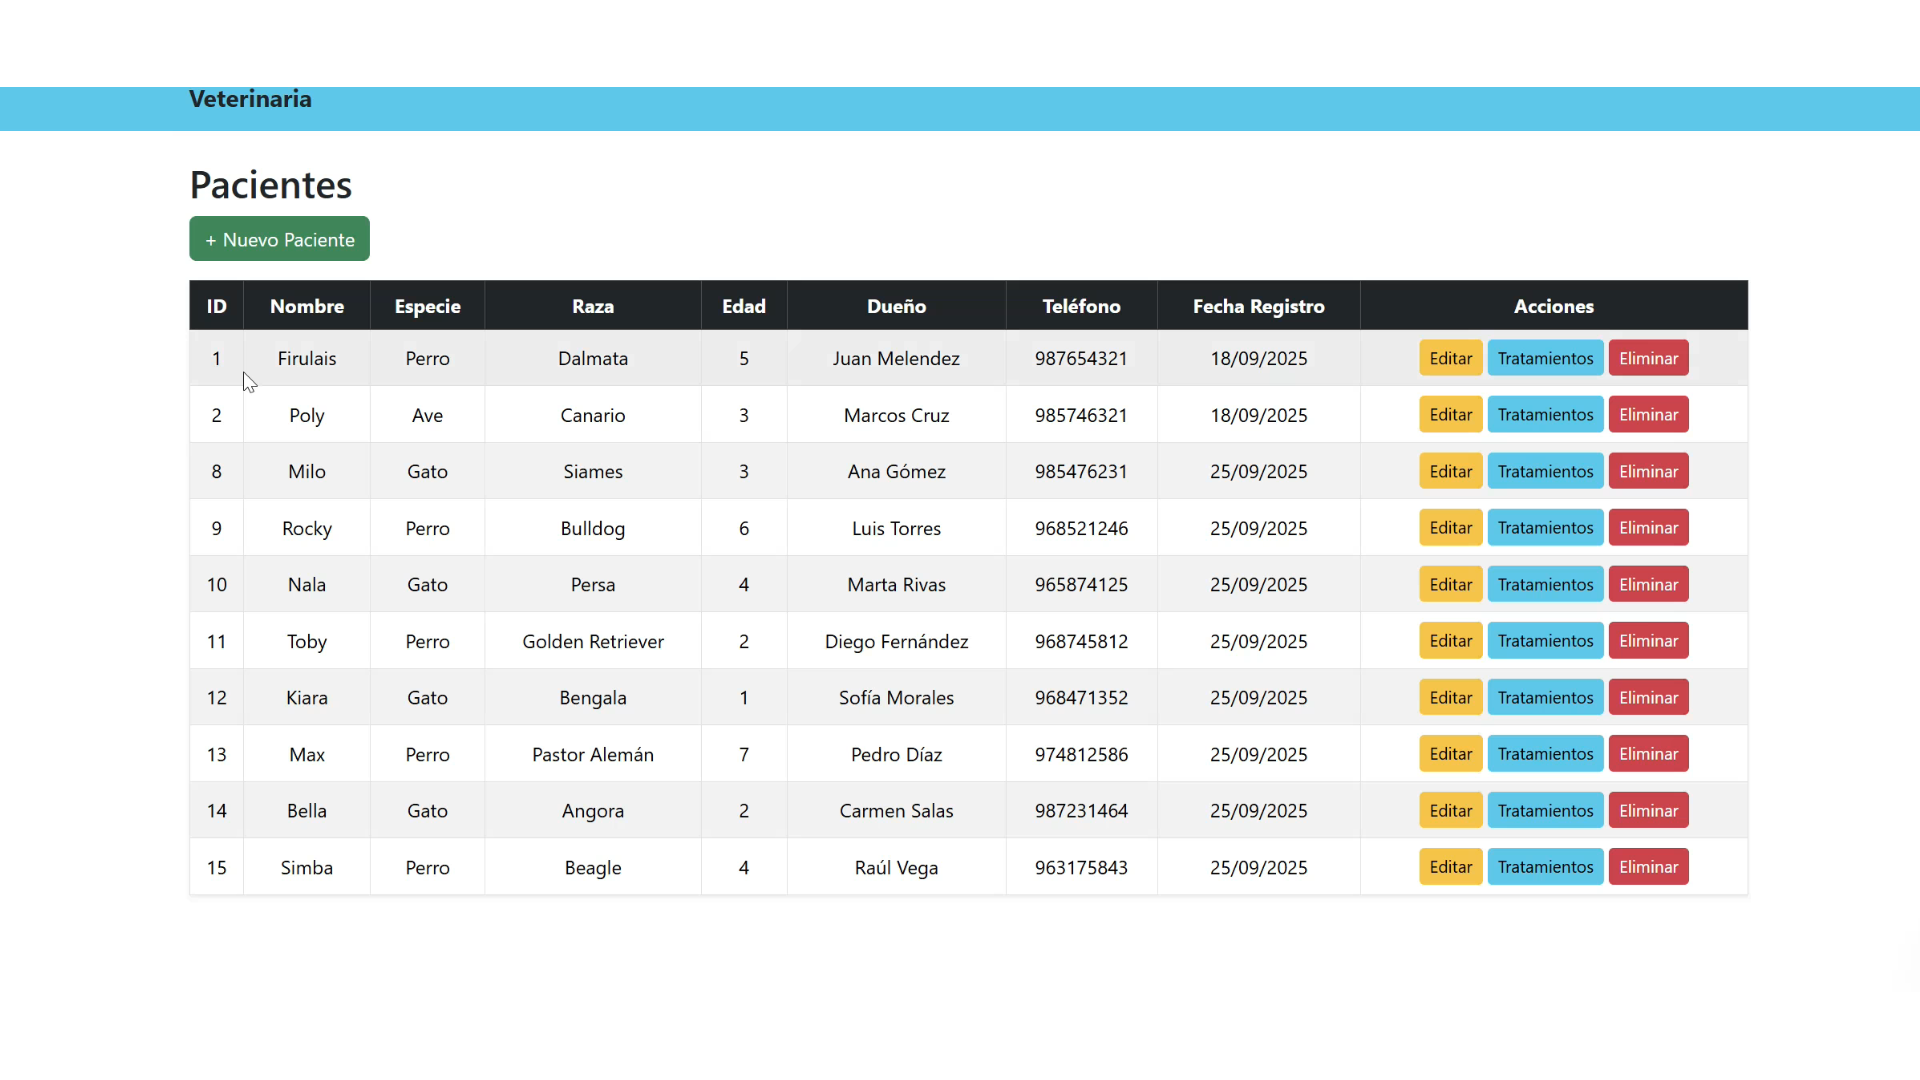Click owner name Carmen Salas
The image size is (1920, 1080).
[x=896, y=811]
